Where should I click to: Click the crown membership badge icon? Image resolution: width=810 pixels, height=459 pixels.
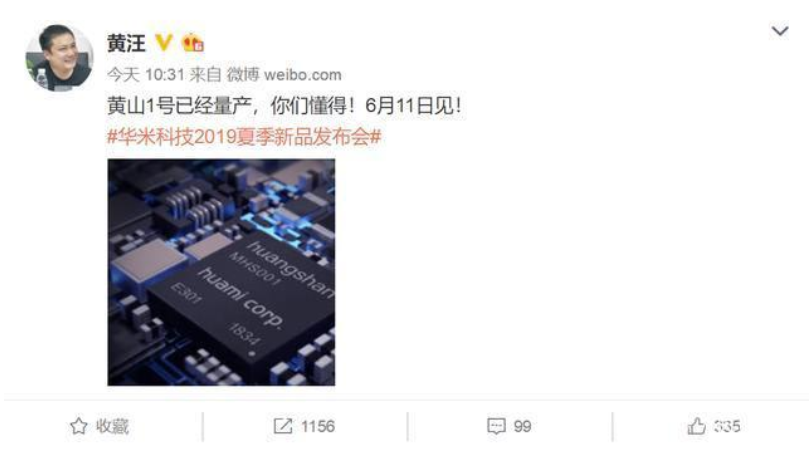coord(193,43)
